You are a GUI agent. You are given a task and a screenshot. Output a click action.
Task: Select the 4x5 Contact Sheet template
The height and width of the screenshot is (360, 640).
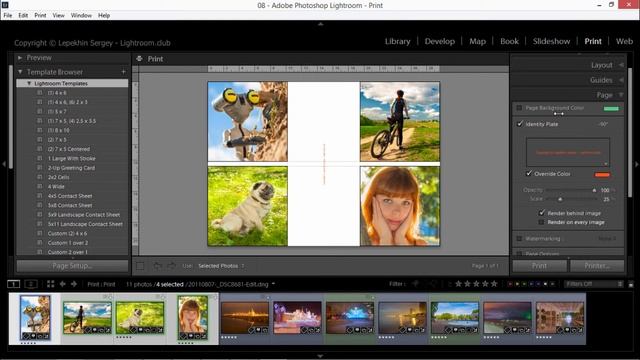[70, 196]
